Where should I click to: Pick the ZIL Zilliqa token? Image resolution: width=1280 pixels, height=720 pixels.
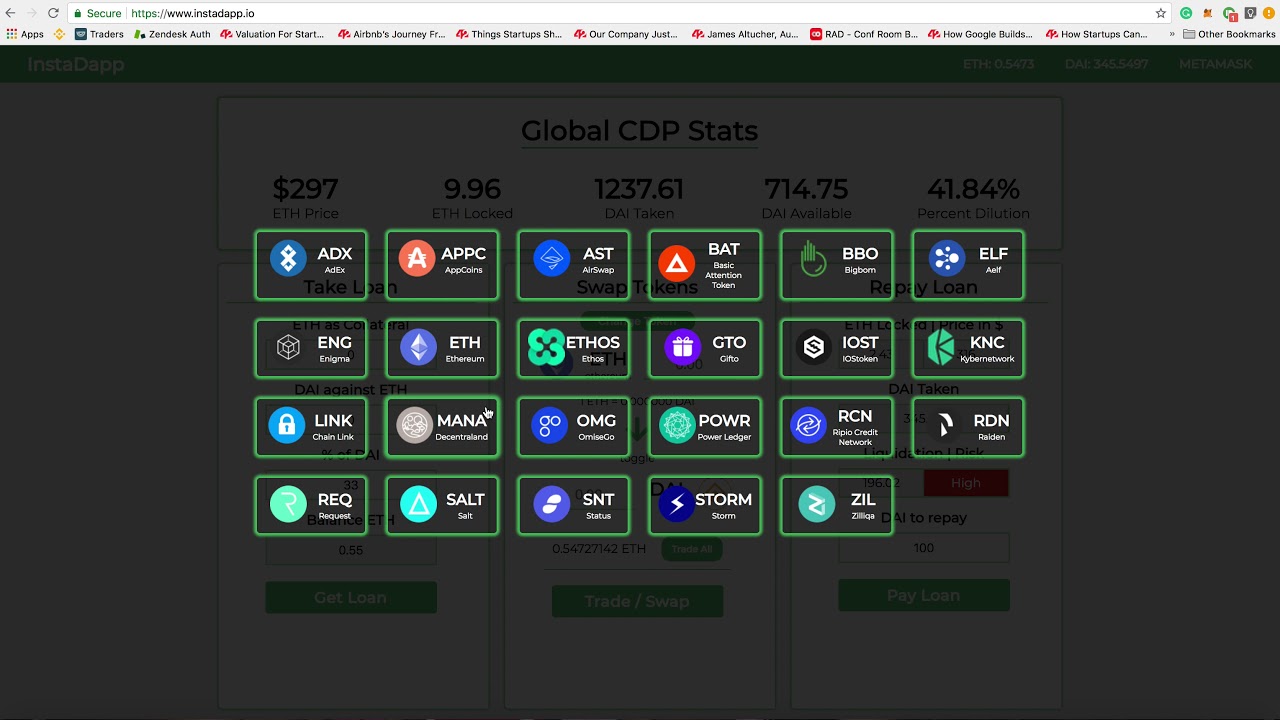(837, 505)
